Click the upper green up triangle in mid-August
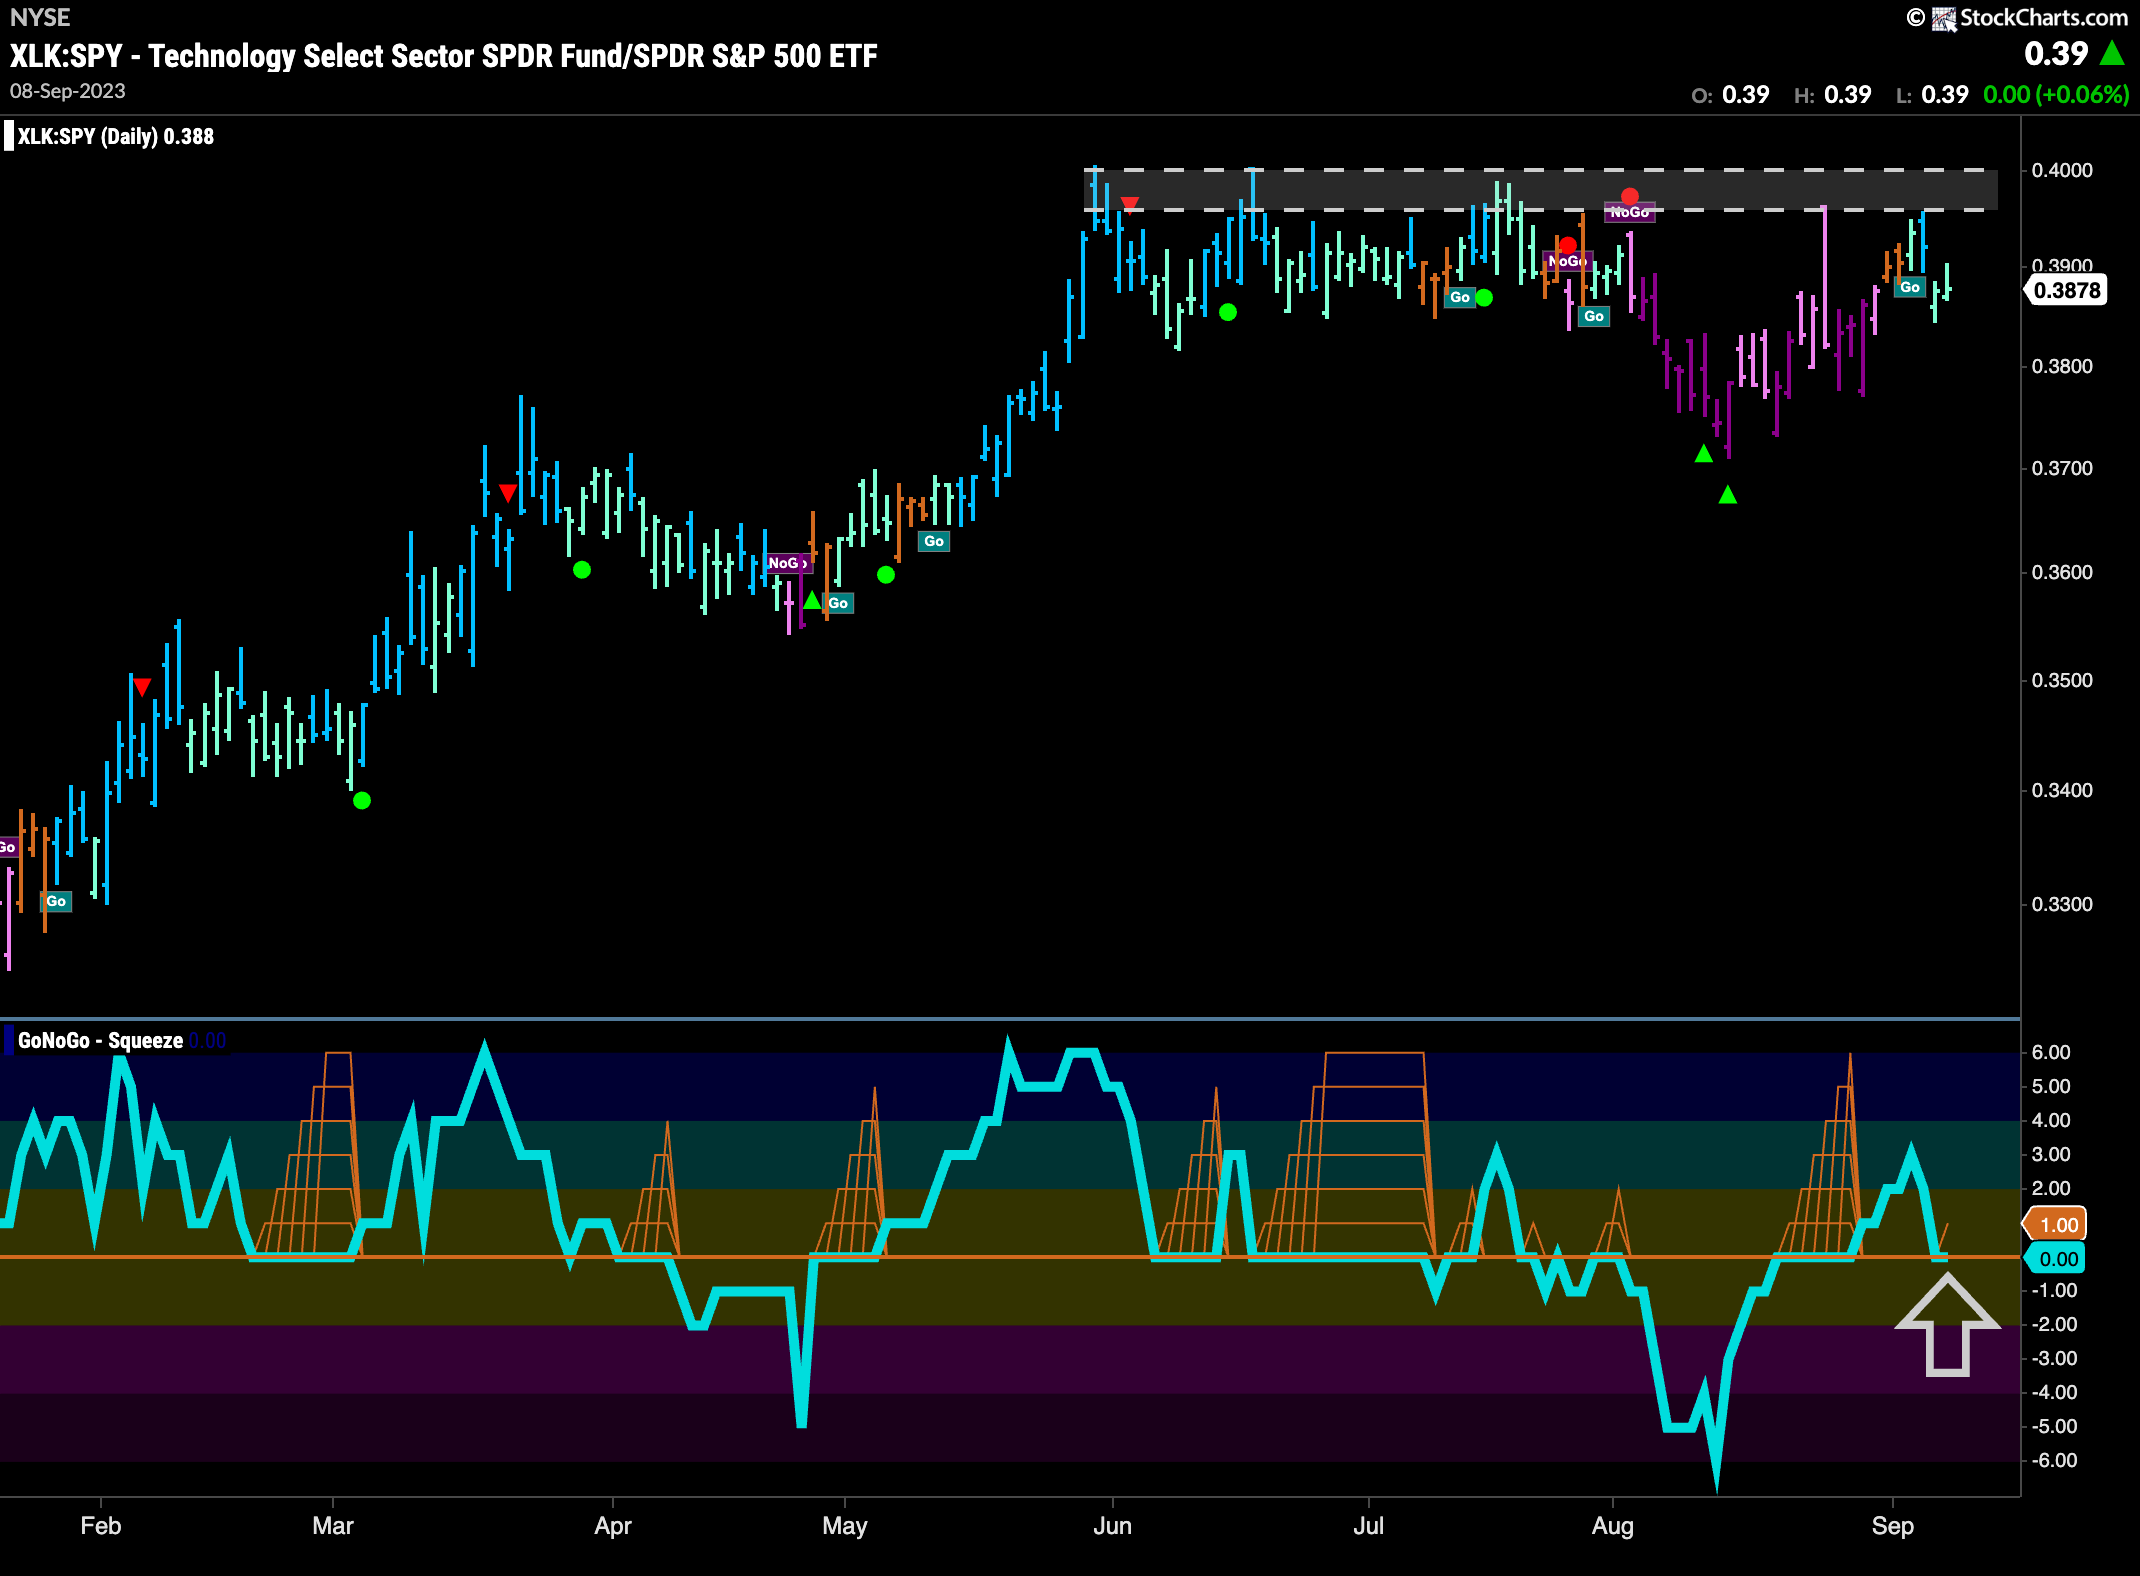This screenshot has height=1576, width=2140. [x=1704, y=454]
